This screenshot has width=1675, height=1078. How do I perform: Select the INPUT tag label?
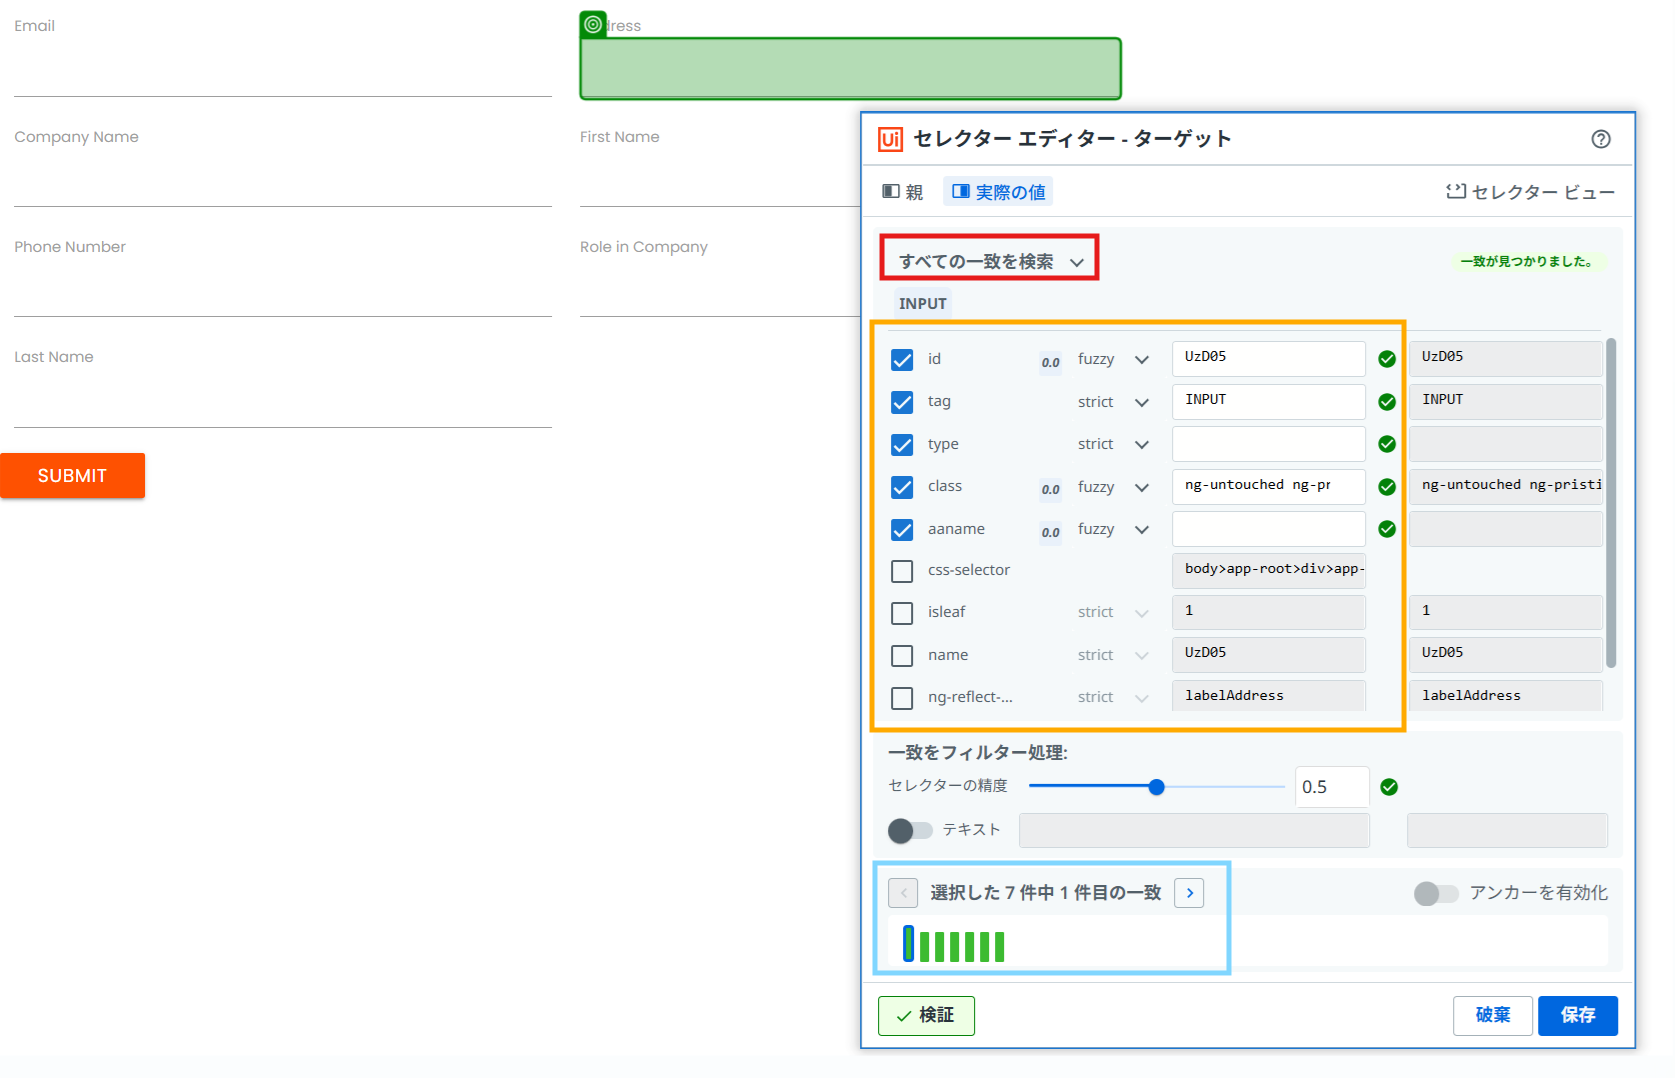(x=922, y=303)
